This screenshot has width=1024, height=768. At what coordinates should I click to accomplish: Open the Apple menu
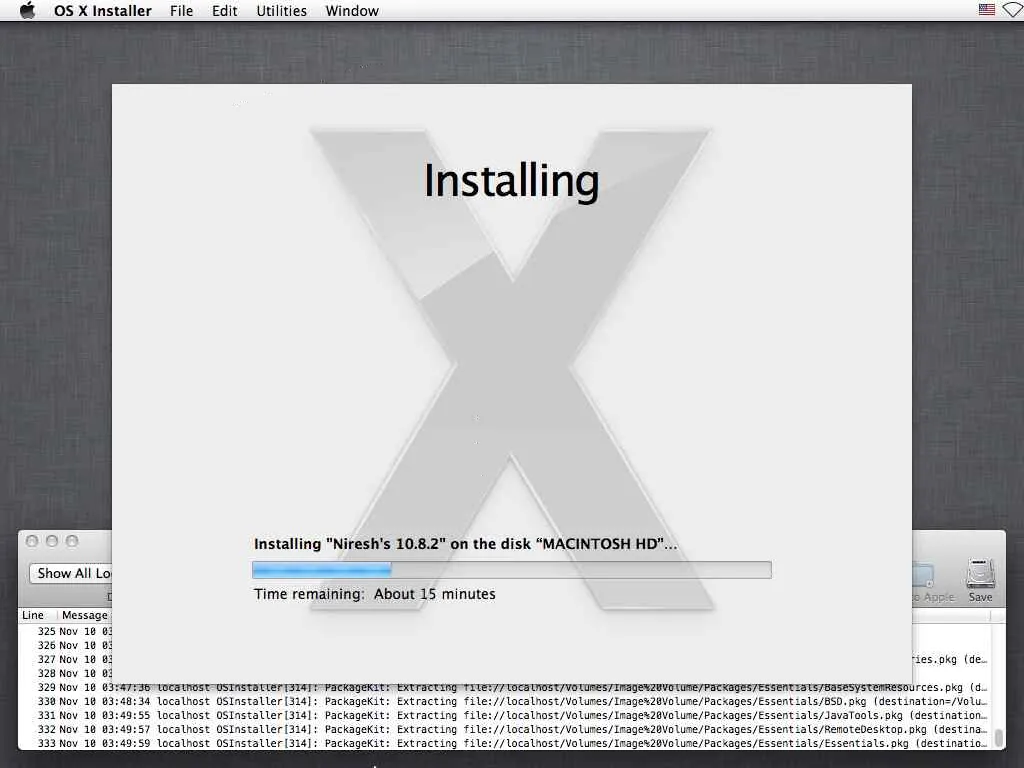tap(27, 10)
